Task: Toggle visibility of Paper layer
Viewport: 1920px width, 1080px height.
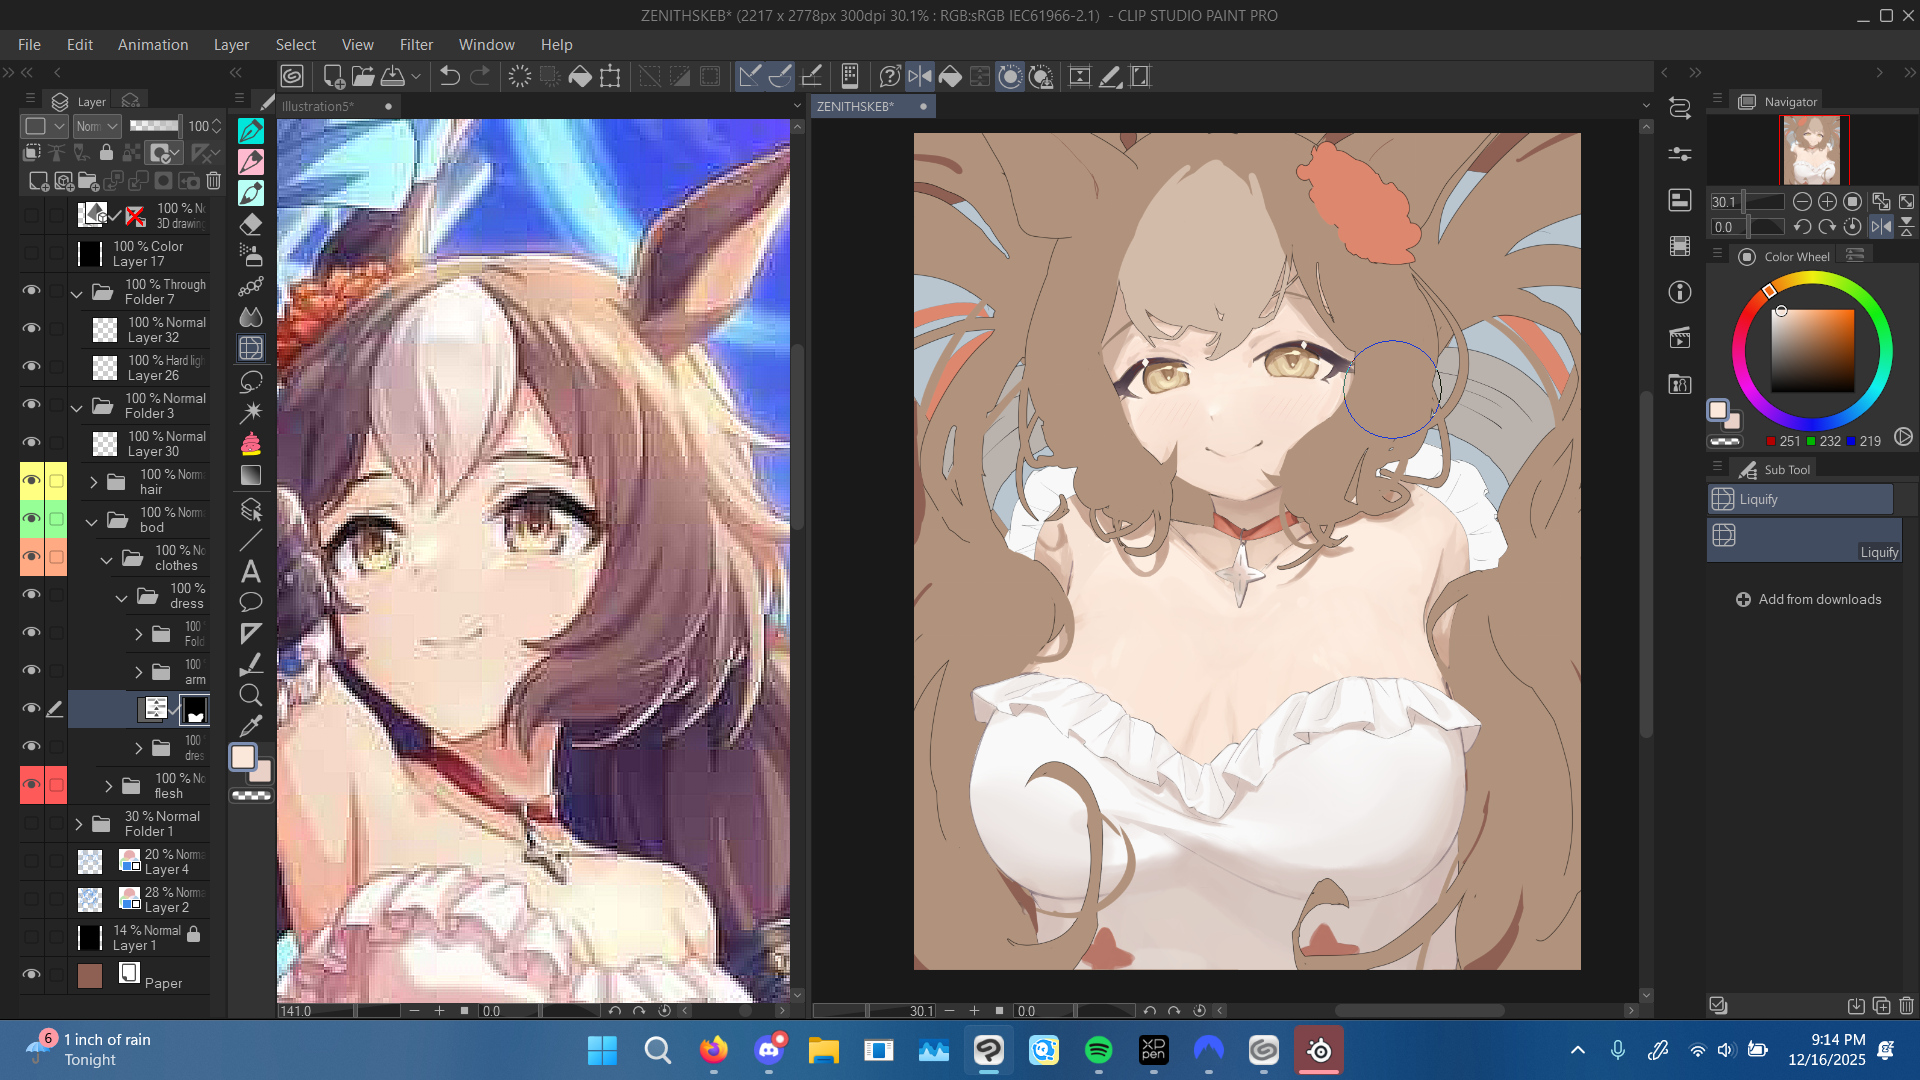Action: 31,974
